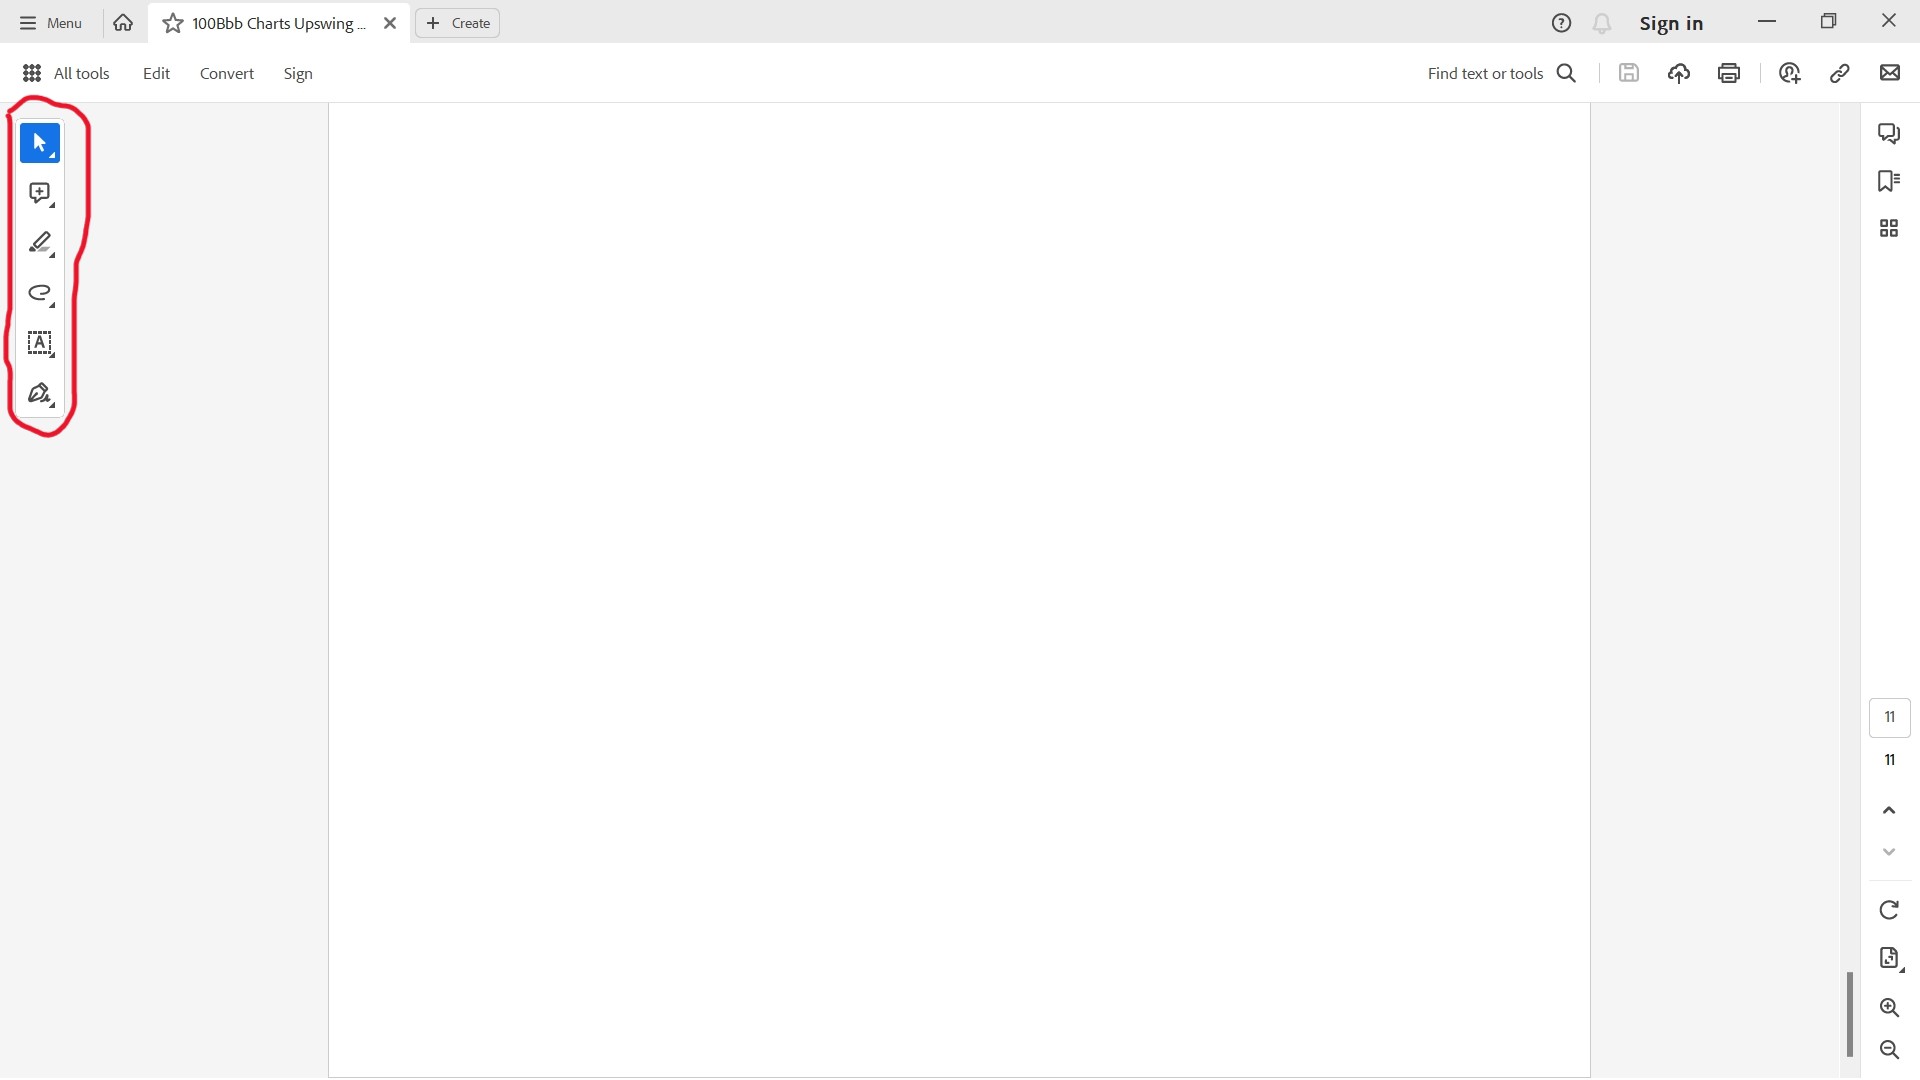Image resolution: width=1920 pixels, height=1080 pixels.
Task: Click the share/link icon in toolbar
Action: (1838, 73)
